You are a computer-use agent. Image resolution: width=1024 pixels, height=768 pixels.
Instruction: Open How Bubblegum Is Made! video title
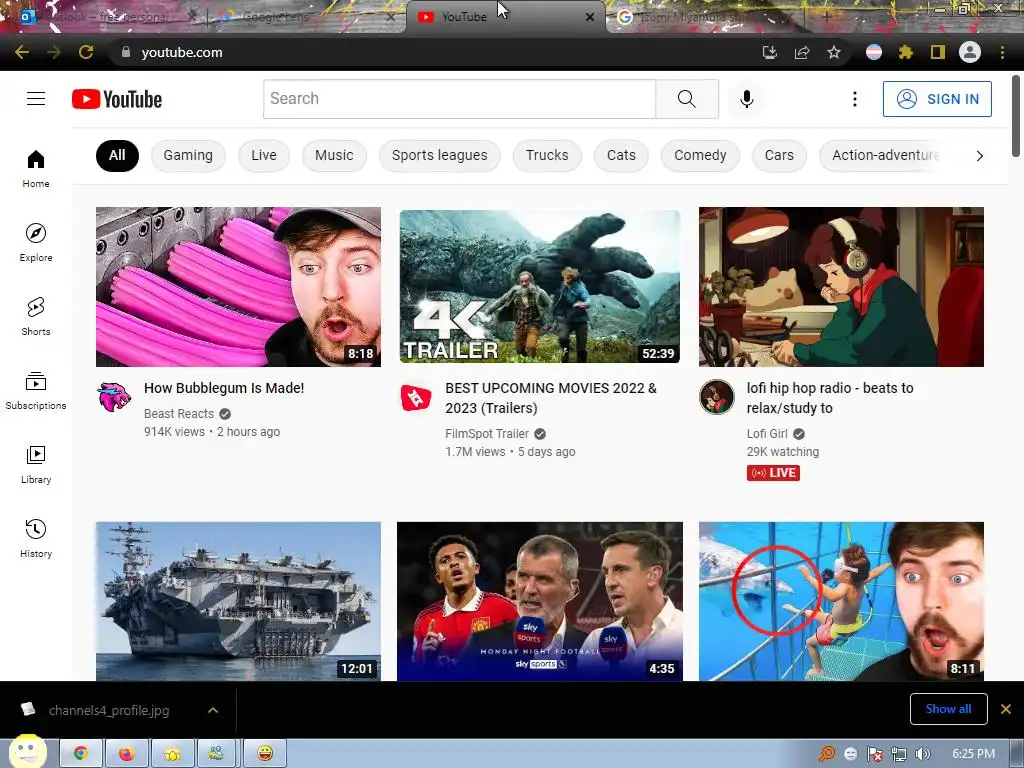[224, 388]
